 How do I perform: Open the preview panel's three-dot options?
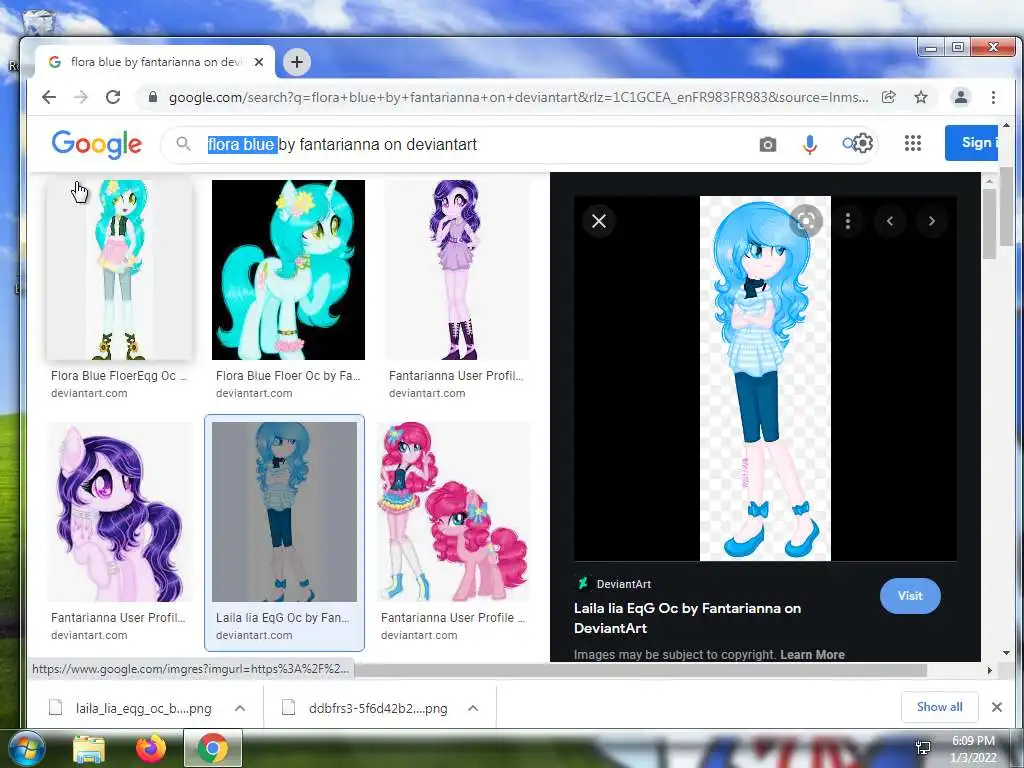coord(848,221)
